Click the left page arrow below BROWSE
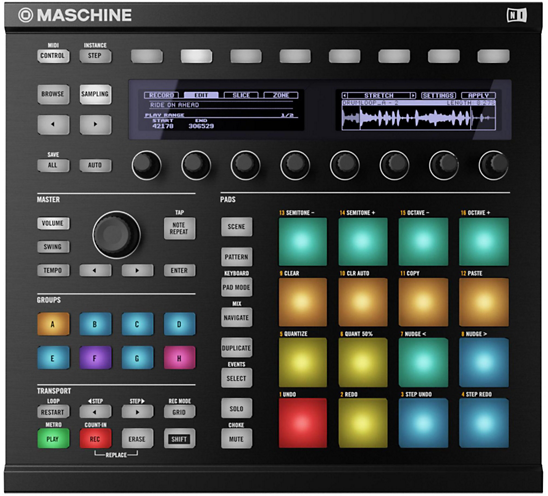The width and height of the screenshot is (548, 496). pos(53,124)
